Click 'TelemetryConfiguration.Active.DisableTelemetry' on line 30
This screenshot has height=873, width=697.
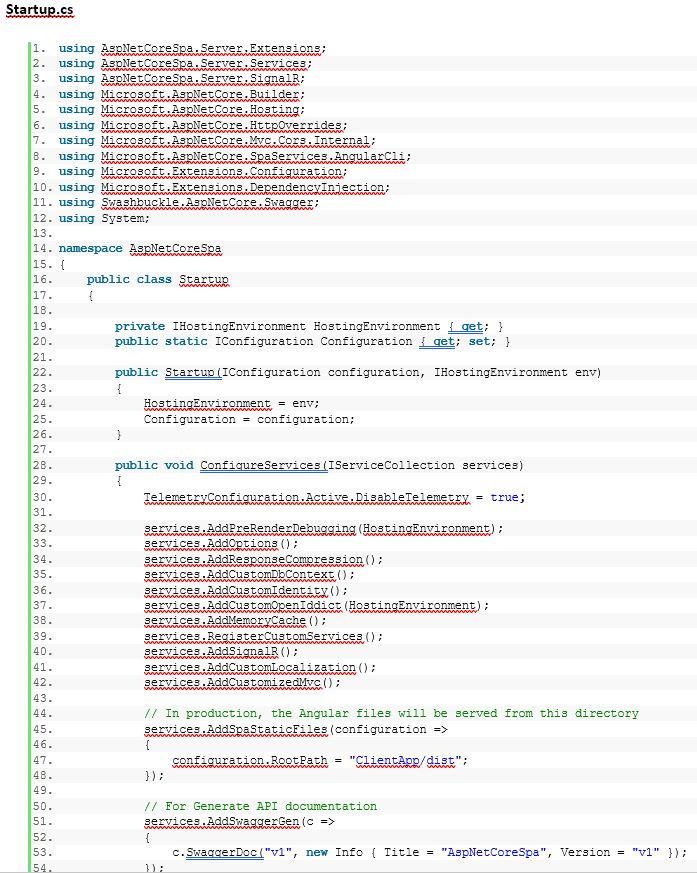point(306,497)
